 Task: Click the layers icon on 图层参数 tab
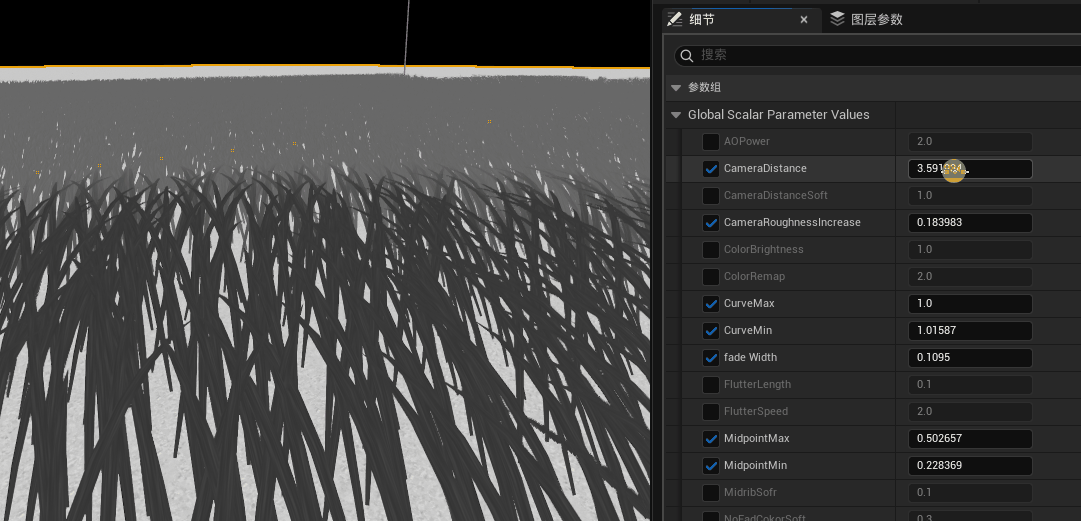(837, 19)
